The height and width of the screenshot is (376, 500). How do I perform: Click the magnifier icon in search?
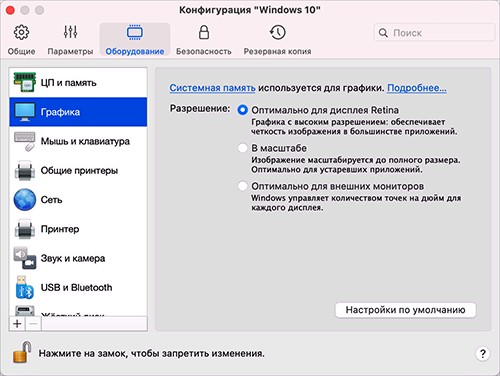point(383,33)
